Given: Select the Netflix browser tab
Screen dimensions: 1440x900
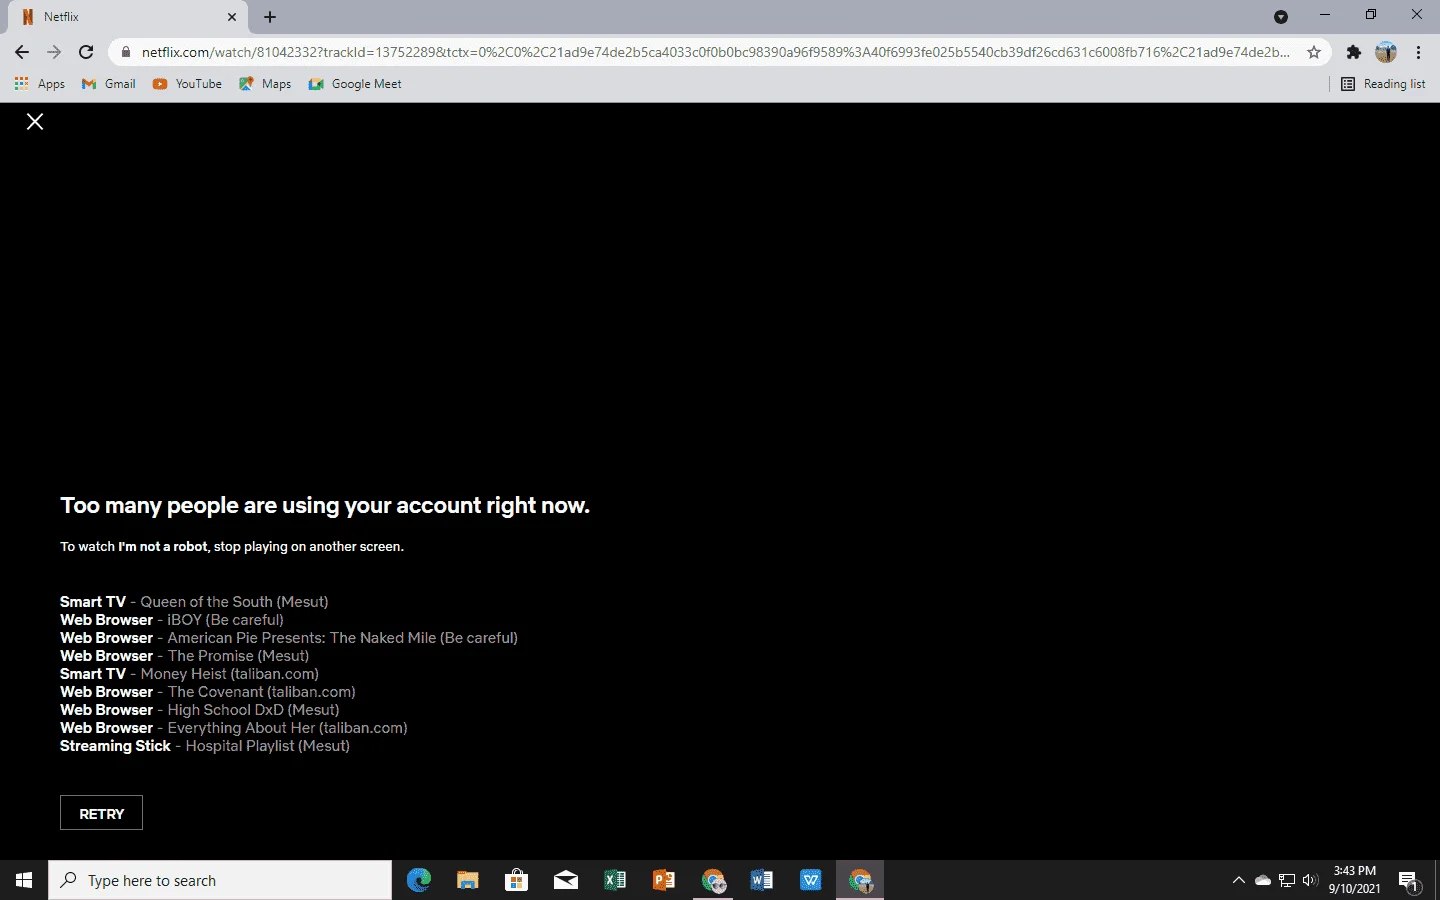Looking at the screenshot, I should tap(128, 17).
